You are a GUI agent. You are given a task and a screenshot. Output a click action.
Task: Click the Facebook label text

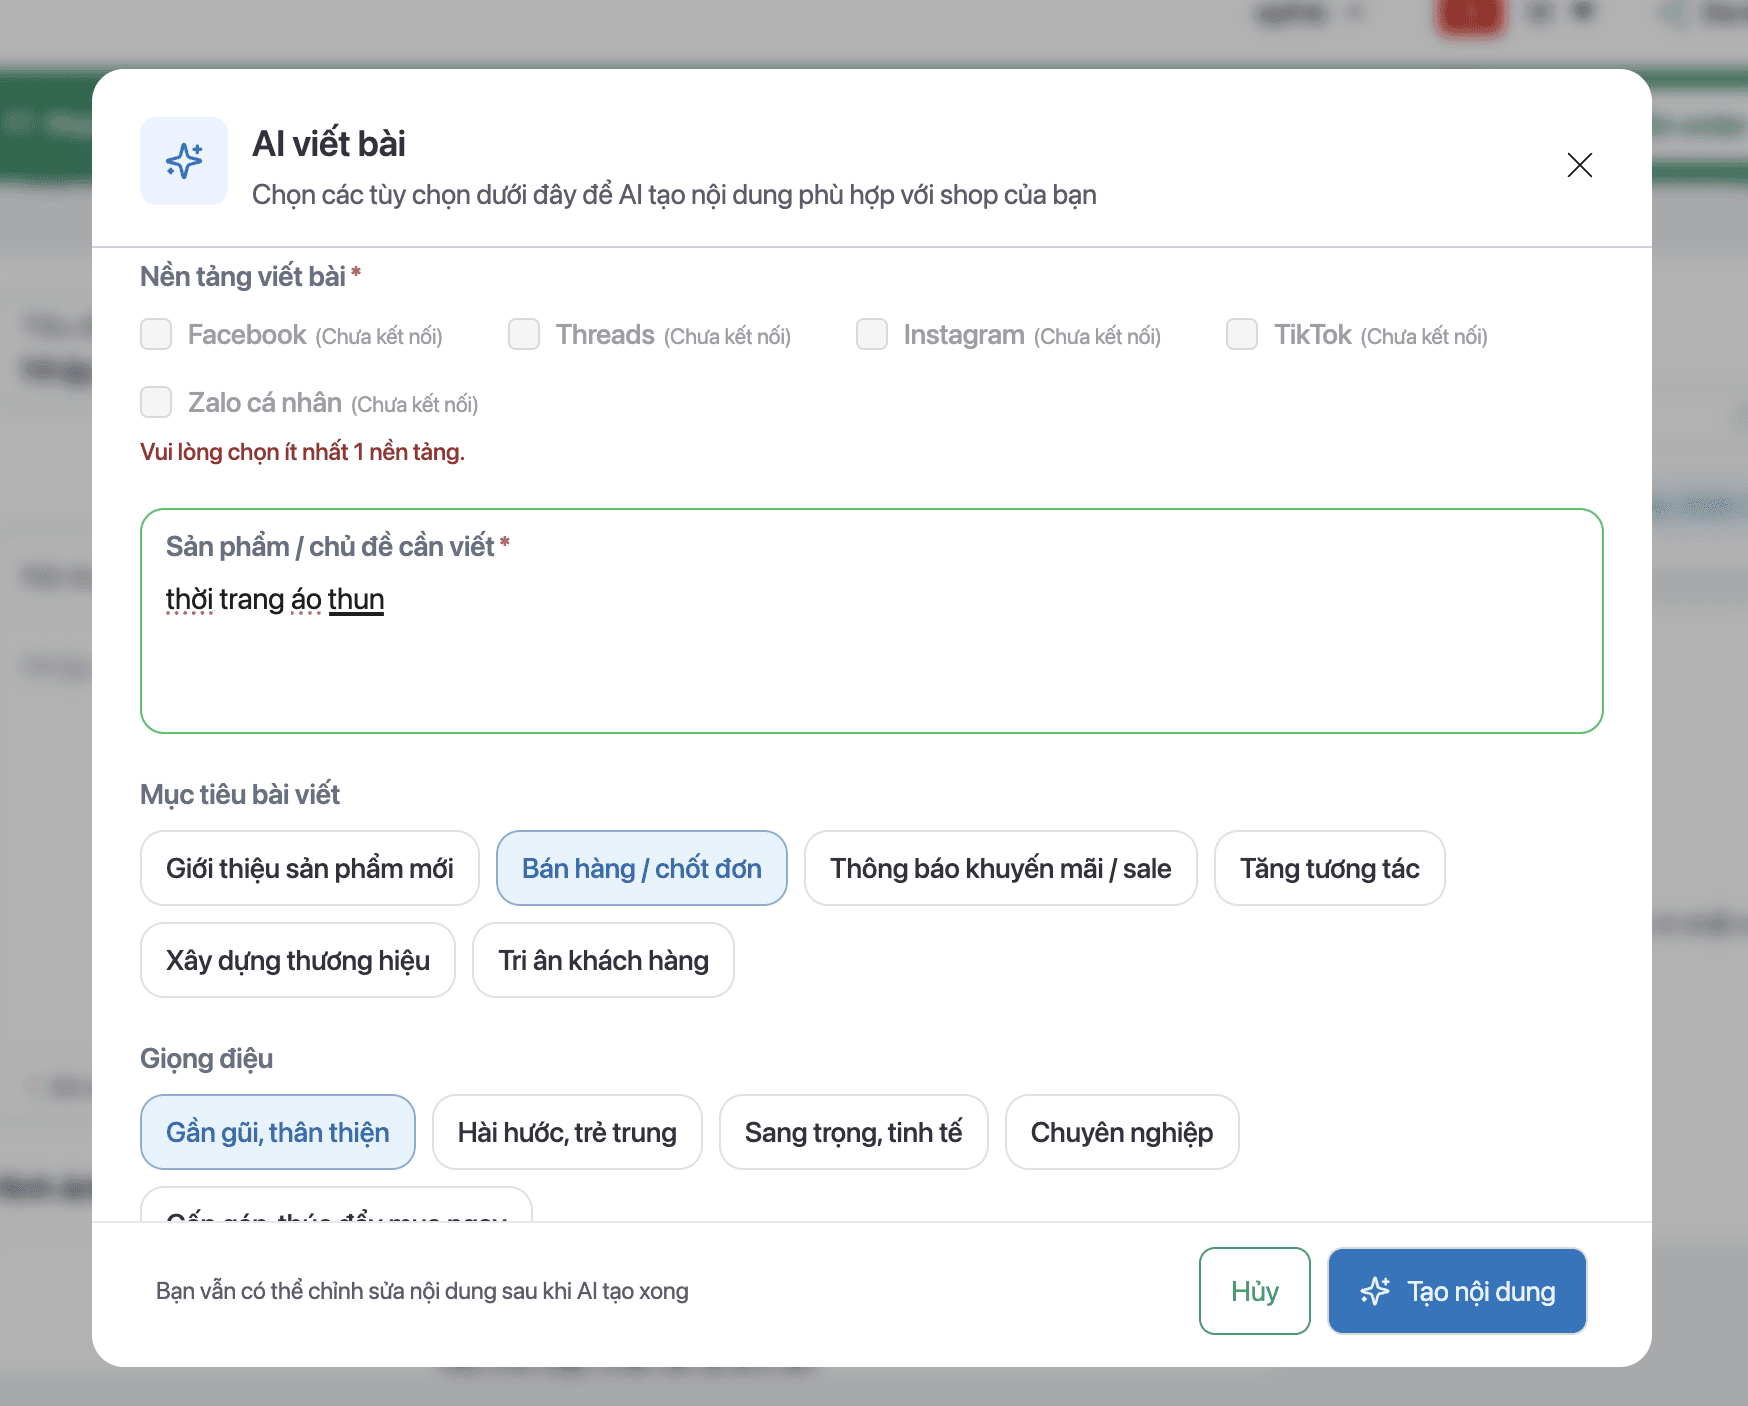click(x=247, y=335)
